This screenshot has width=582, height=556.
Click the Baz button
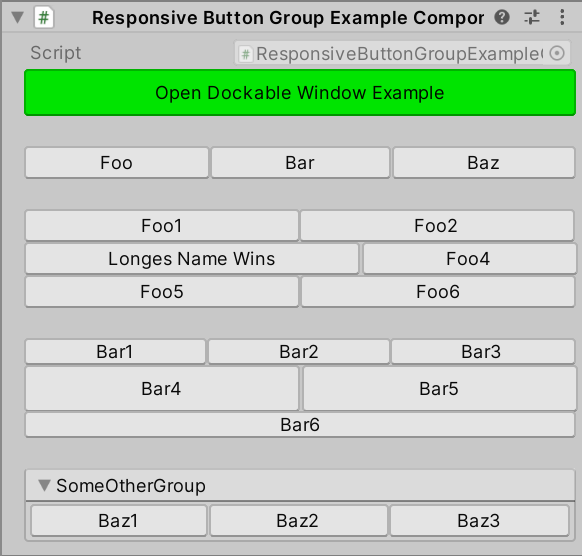484,163
